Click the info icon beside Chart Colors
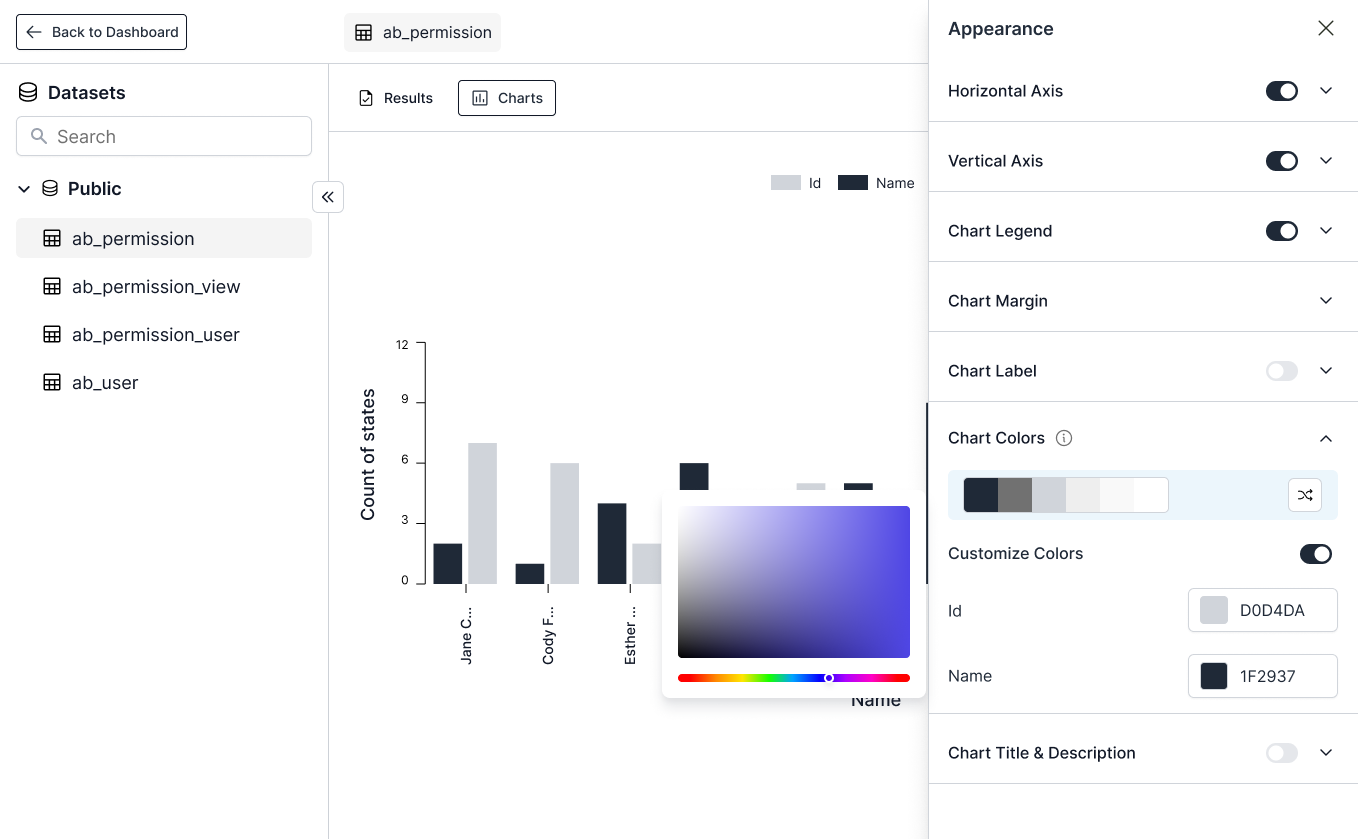 (x=1064, y=438)
